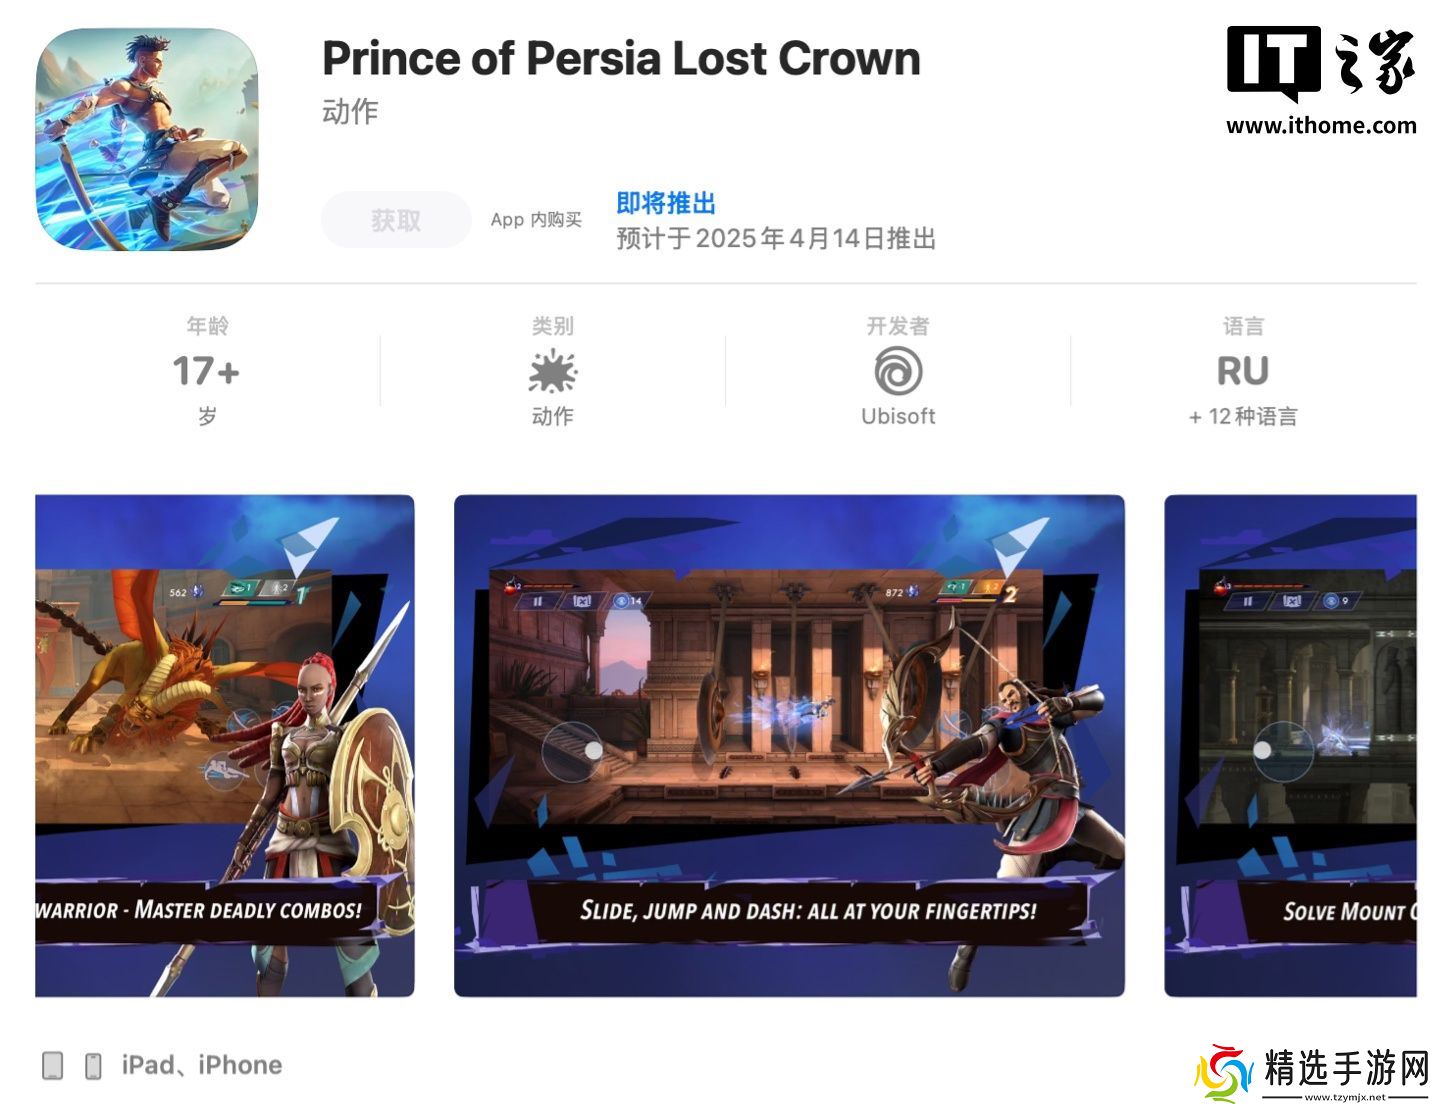Screen dimensions: 1440x1110
Task: Click the 精选手游网 watermark logo
Action: (1313, 1073)
